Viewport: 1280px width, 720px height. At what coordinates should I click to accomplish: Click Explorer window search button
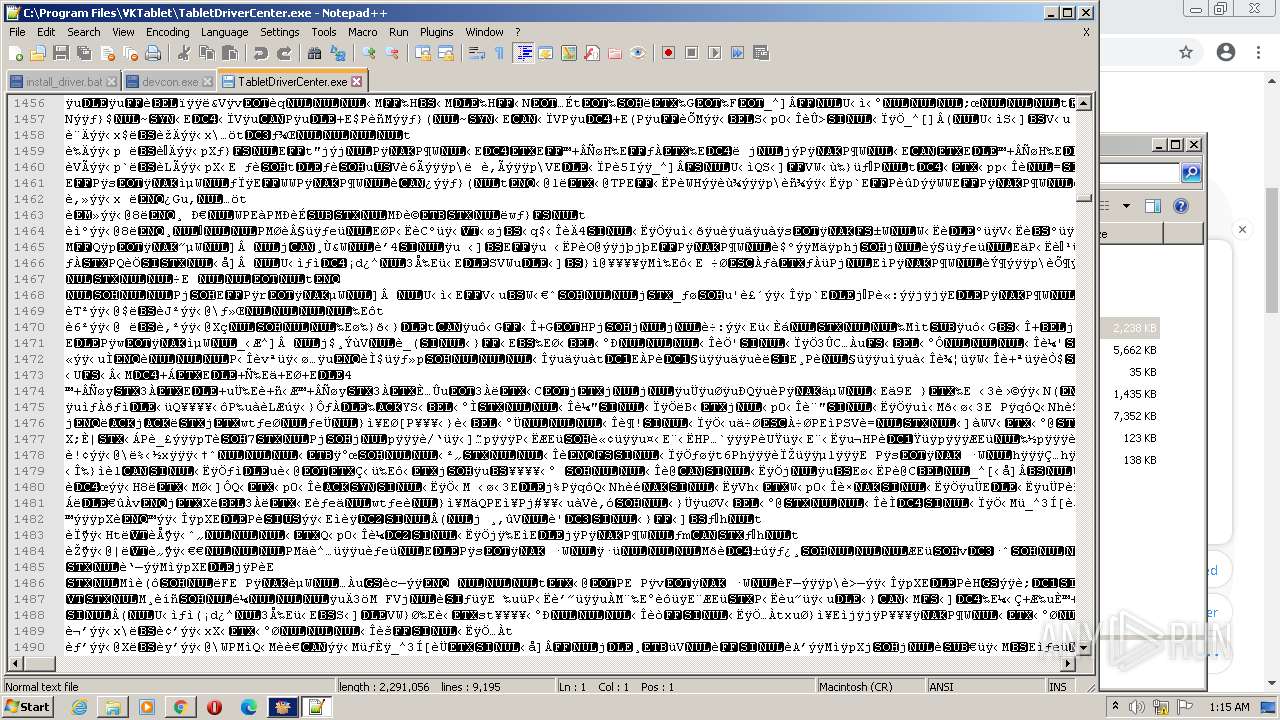tap(1190, 174)
